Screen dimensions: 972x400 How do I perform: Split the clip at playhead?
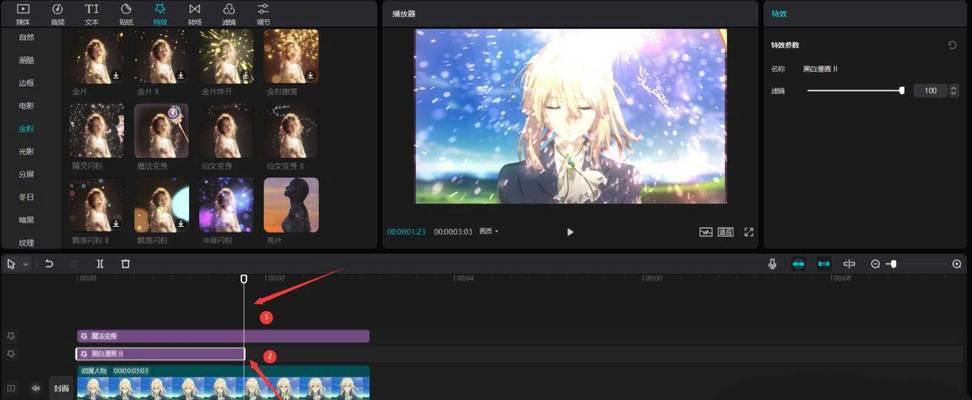coord(100,264)
